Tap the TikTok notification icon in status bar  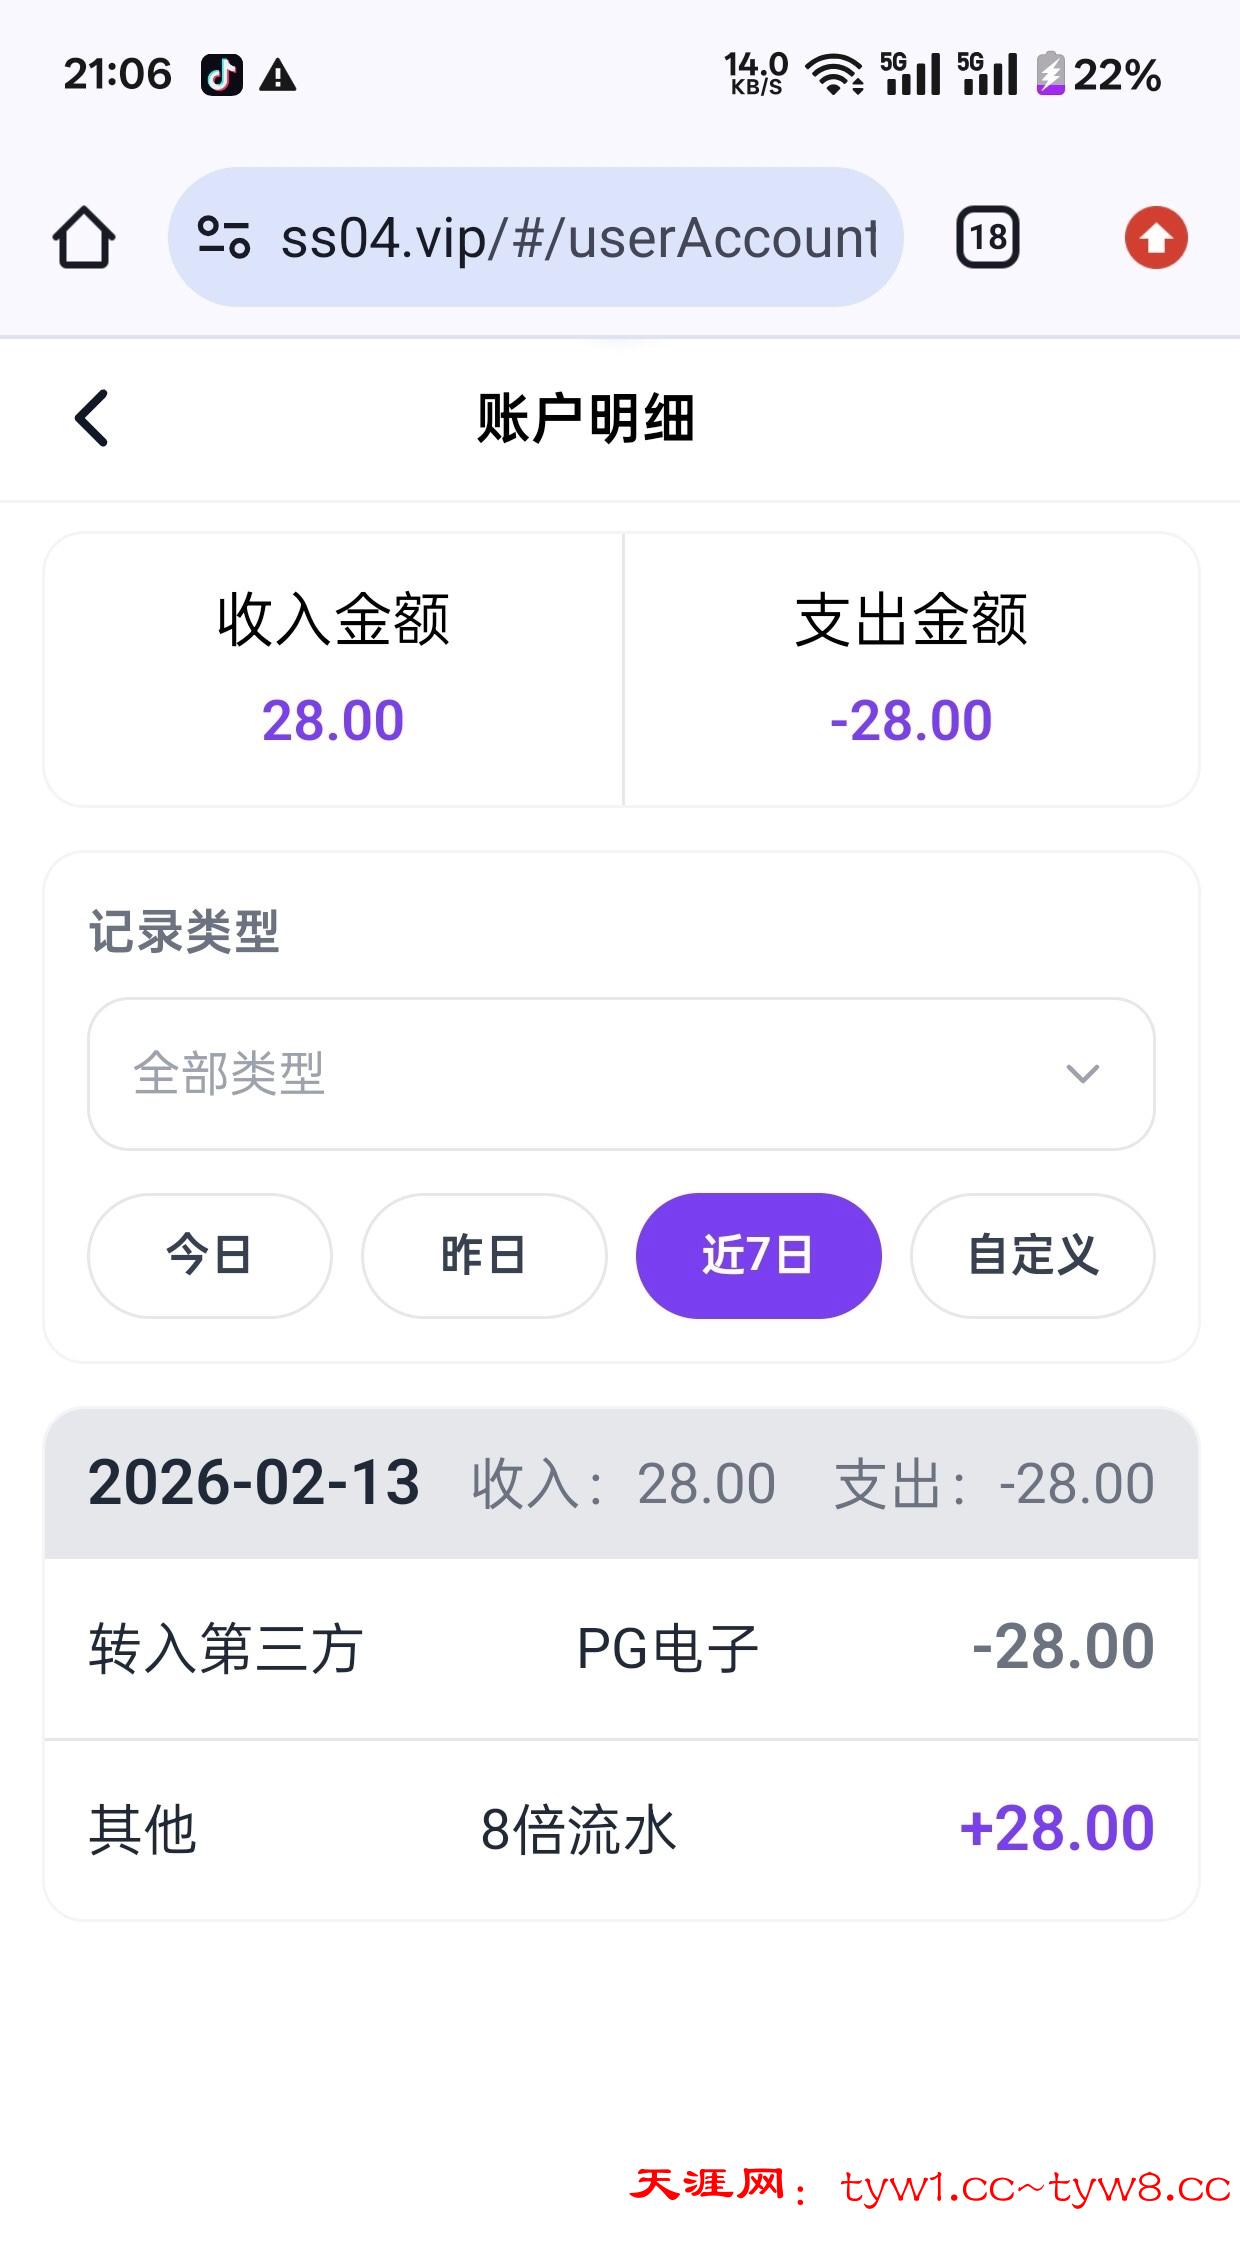(x=221, y=75)
